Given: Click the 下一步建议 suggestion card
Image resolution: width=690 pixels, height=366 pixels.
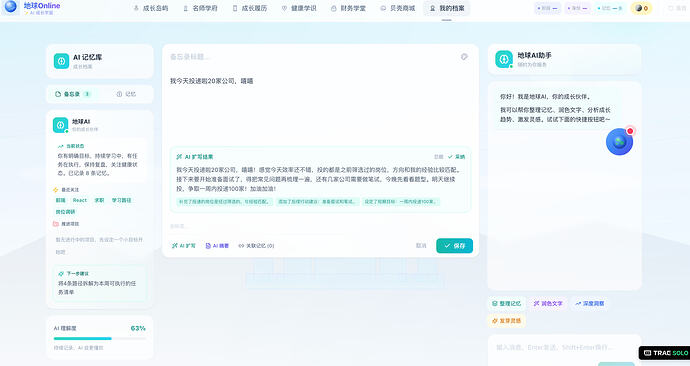Looking at the screenshot, I should (x=100, y=283).
